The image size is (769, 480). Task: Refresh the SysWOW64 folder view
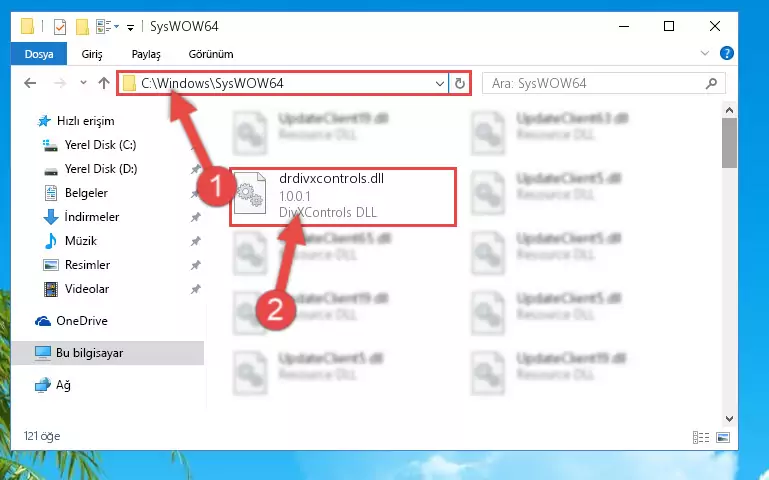pyautogui.click(x=460, y=84)
